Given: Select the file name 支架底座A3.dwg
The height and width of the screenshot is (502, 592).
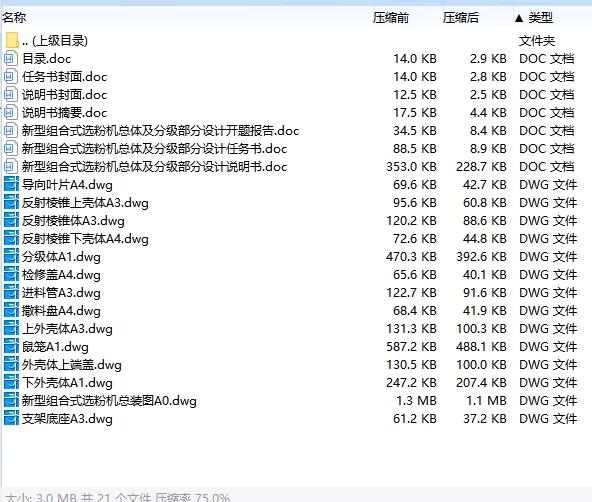Looking at the screenshot, I should click(x=67, y=419).
